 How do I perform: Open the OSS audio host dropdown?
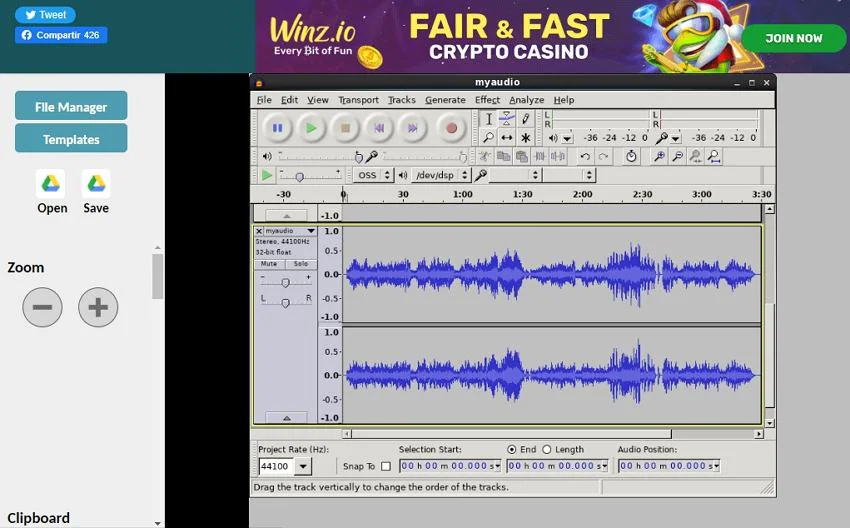[373, 175]
